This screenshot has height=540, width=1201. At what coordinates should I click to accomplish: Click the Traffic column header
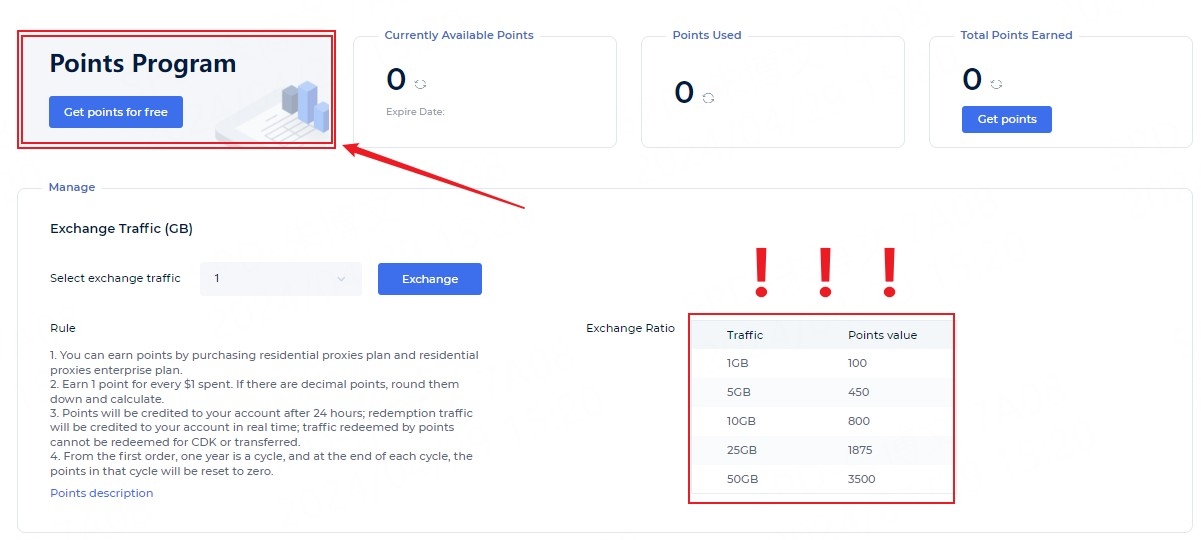[x=745, y=335]
